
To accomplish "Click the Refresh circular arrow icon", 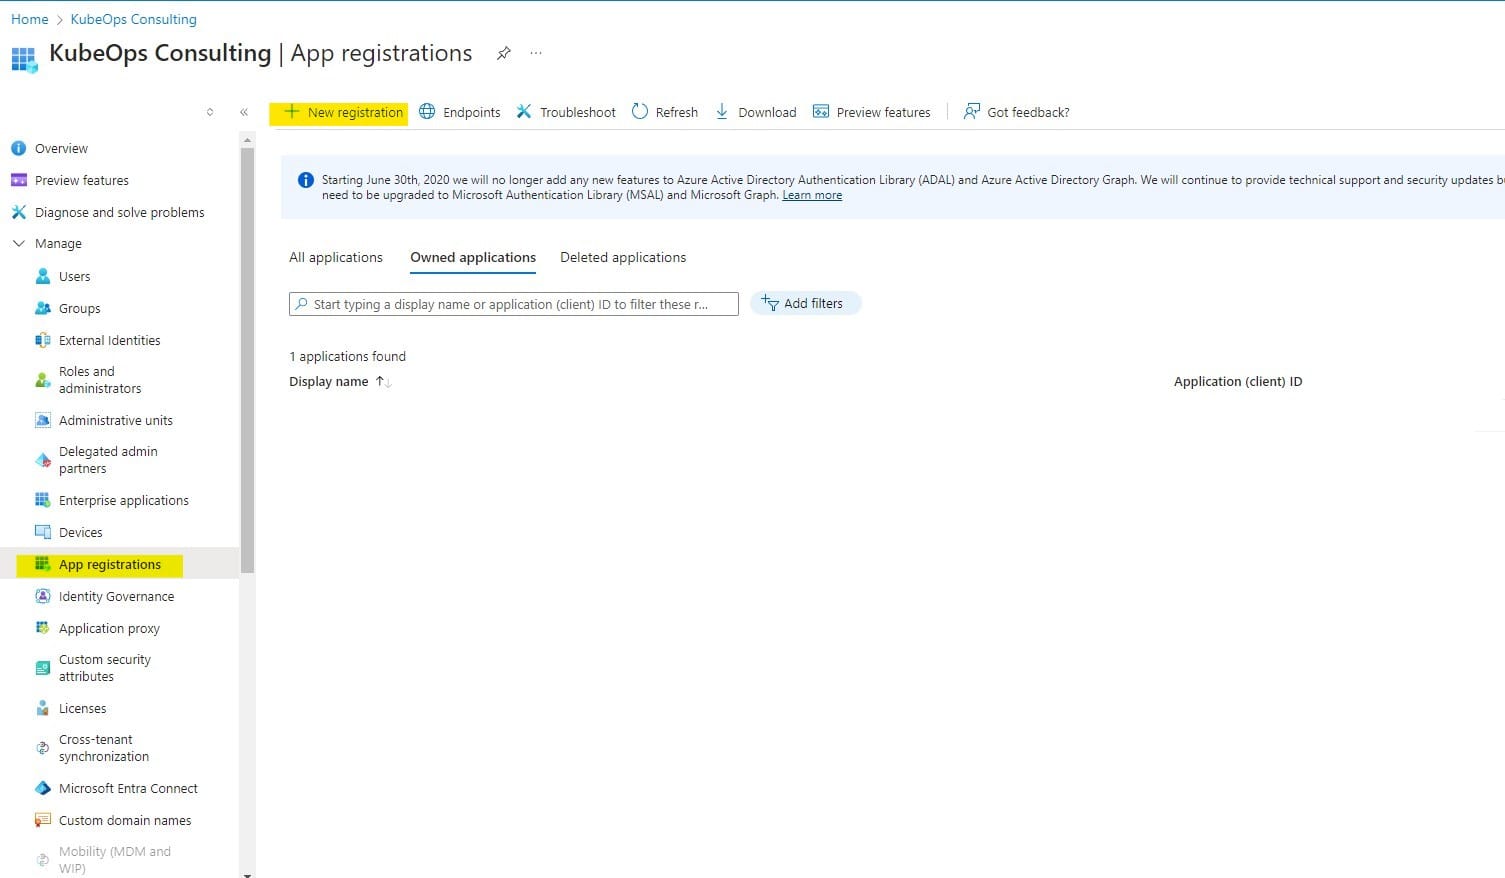I will [x=640, y=112].
